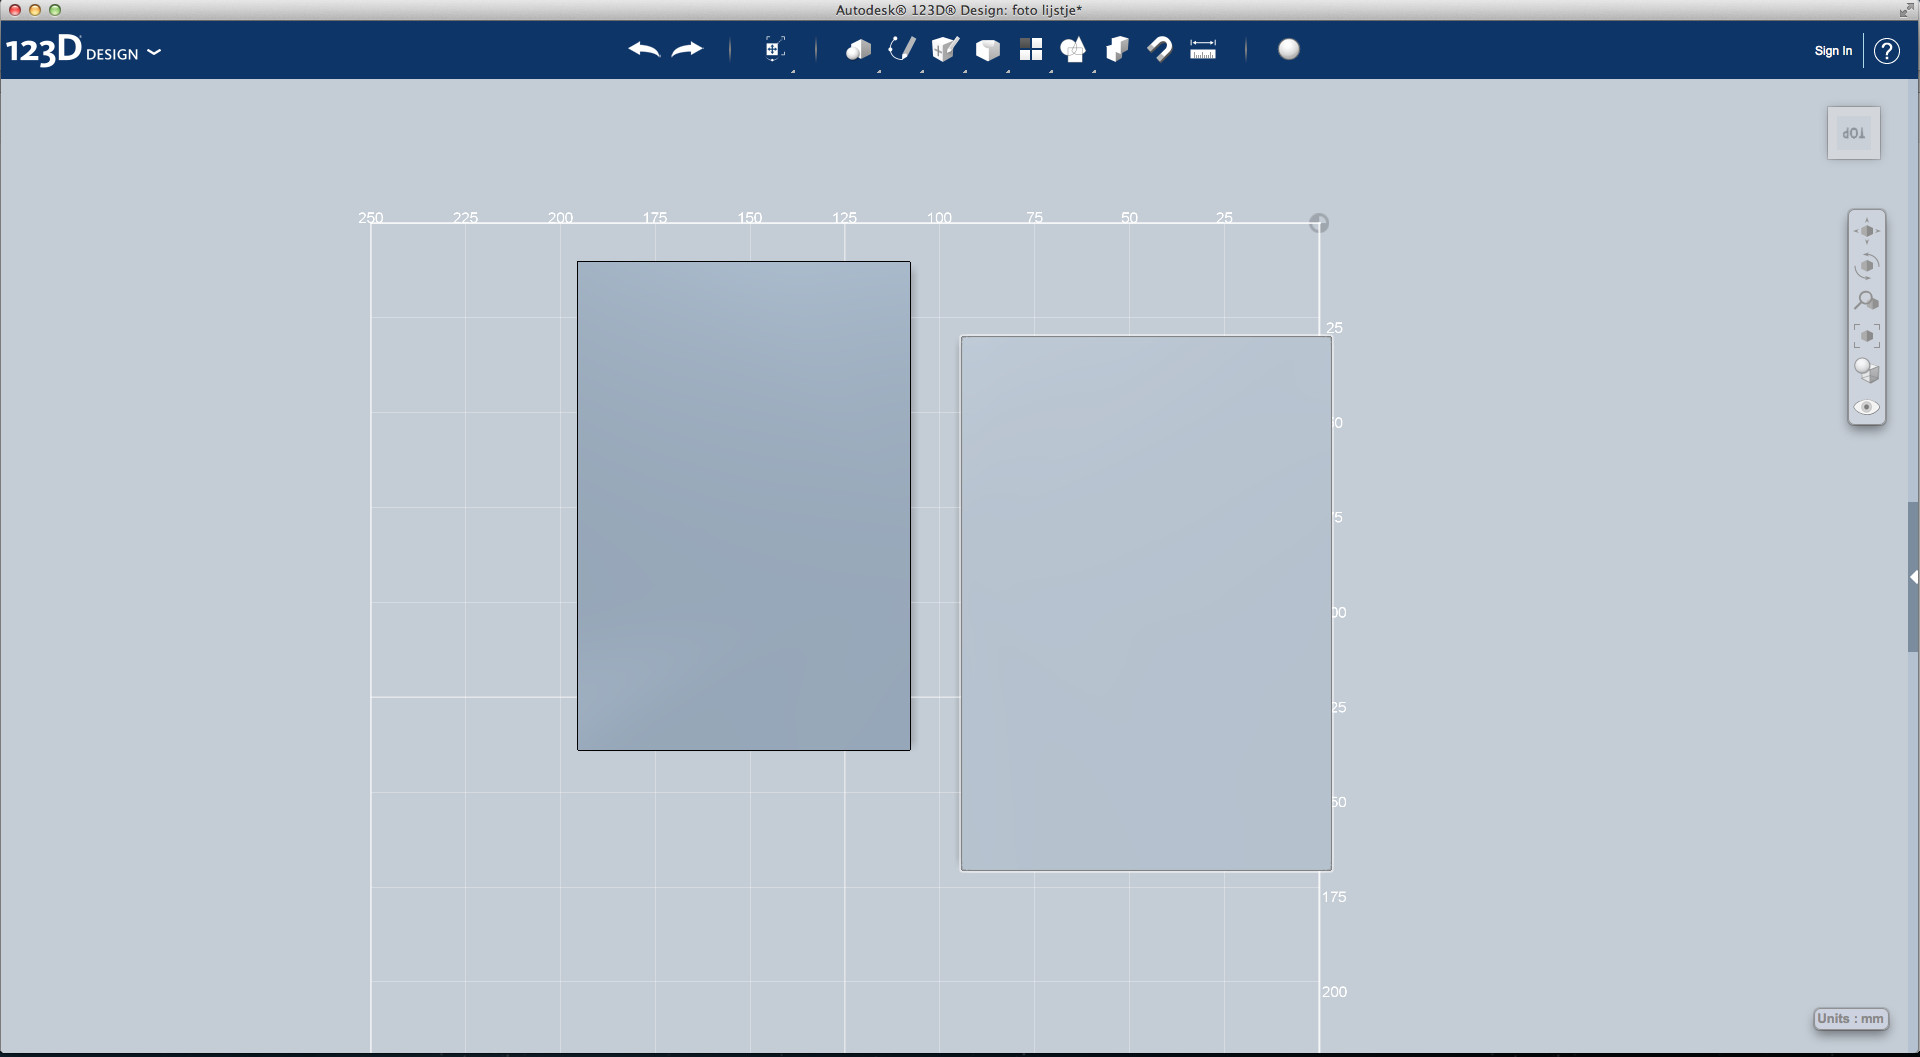The image size is (1920, 1057).
Task: Expand the collapsed side panel arrow
Action: coord(1913,577)
